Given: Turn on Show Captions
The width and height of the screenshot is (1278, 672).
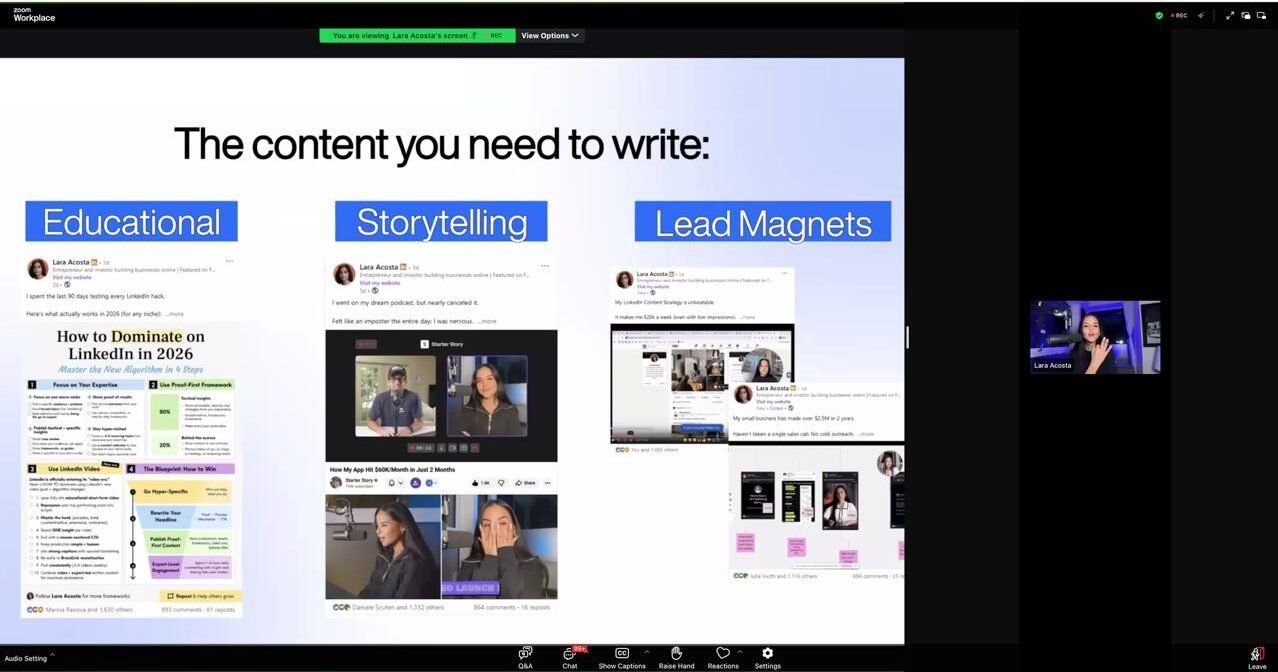Looking at the screenshot, I should point(622,657).
